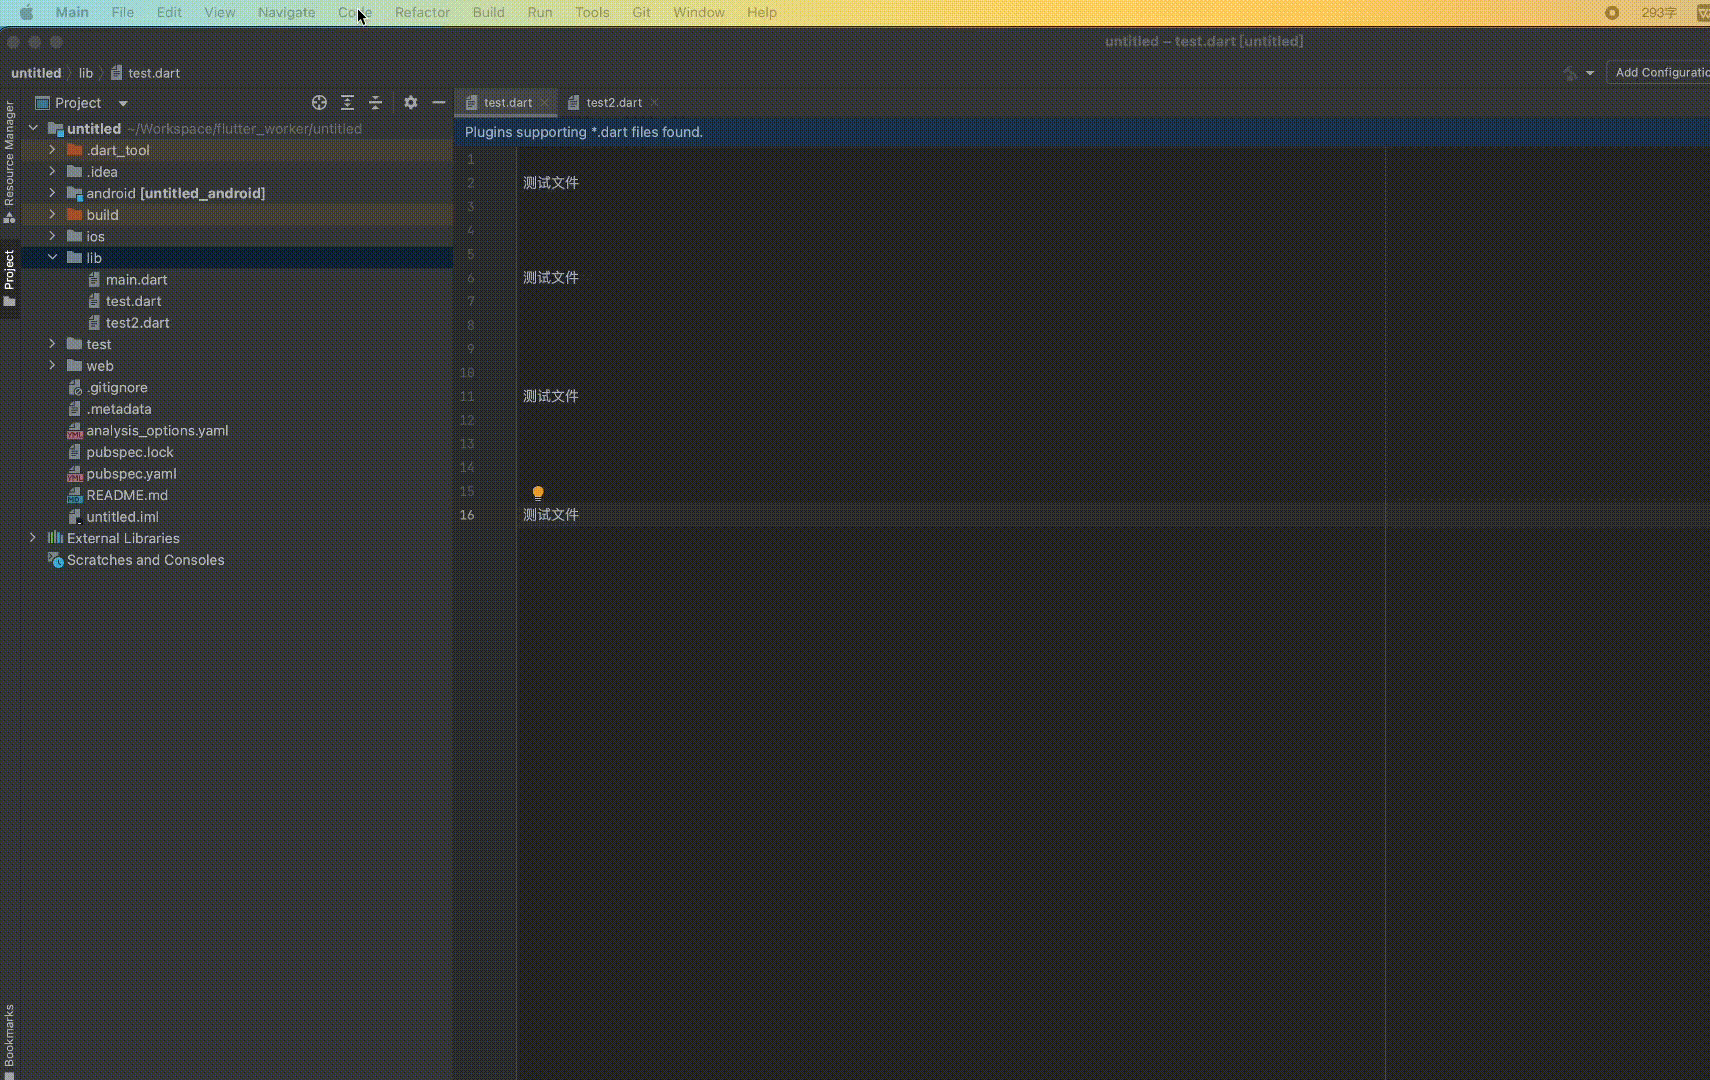Open the Navigate menu
The width and height of the screenshot is (1710, 1080).
[286, 13]
